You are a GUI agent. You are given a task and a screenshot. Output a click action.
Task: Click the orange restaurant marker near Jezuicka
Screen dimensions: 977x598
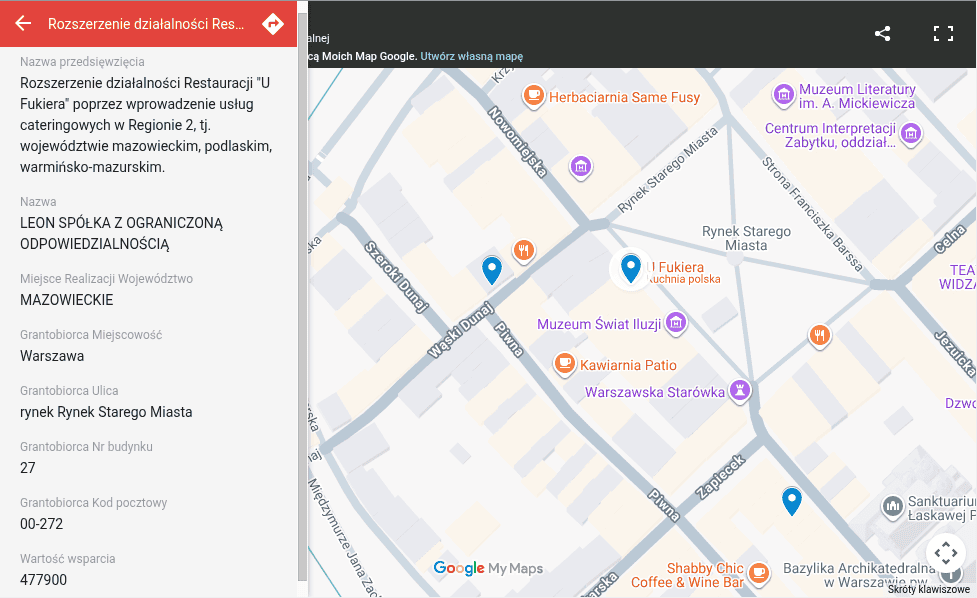820,336
